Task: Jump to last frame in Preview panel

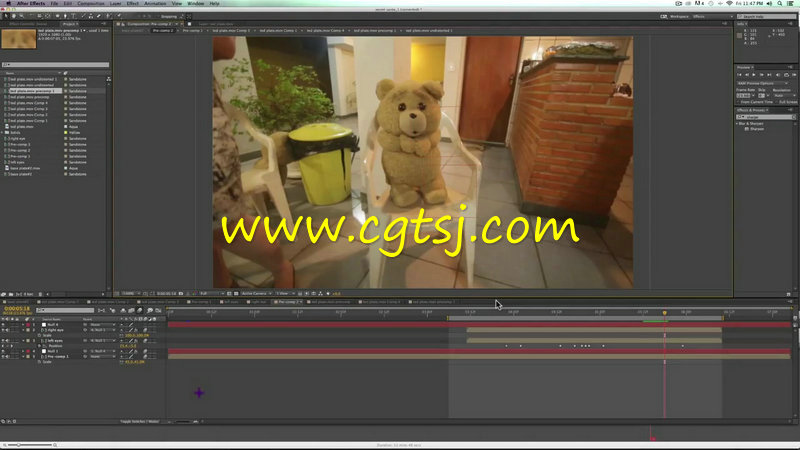Action: click(769, 75)
